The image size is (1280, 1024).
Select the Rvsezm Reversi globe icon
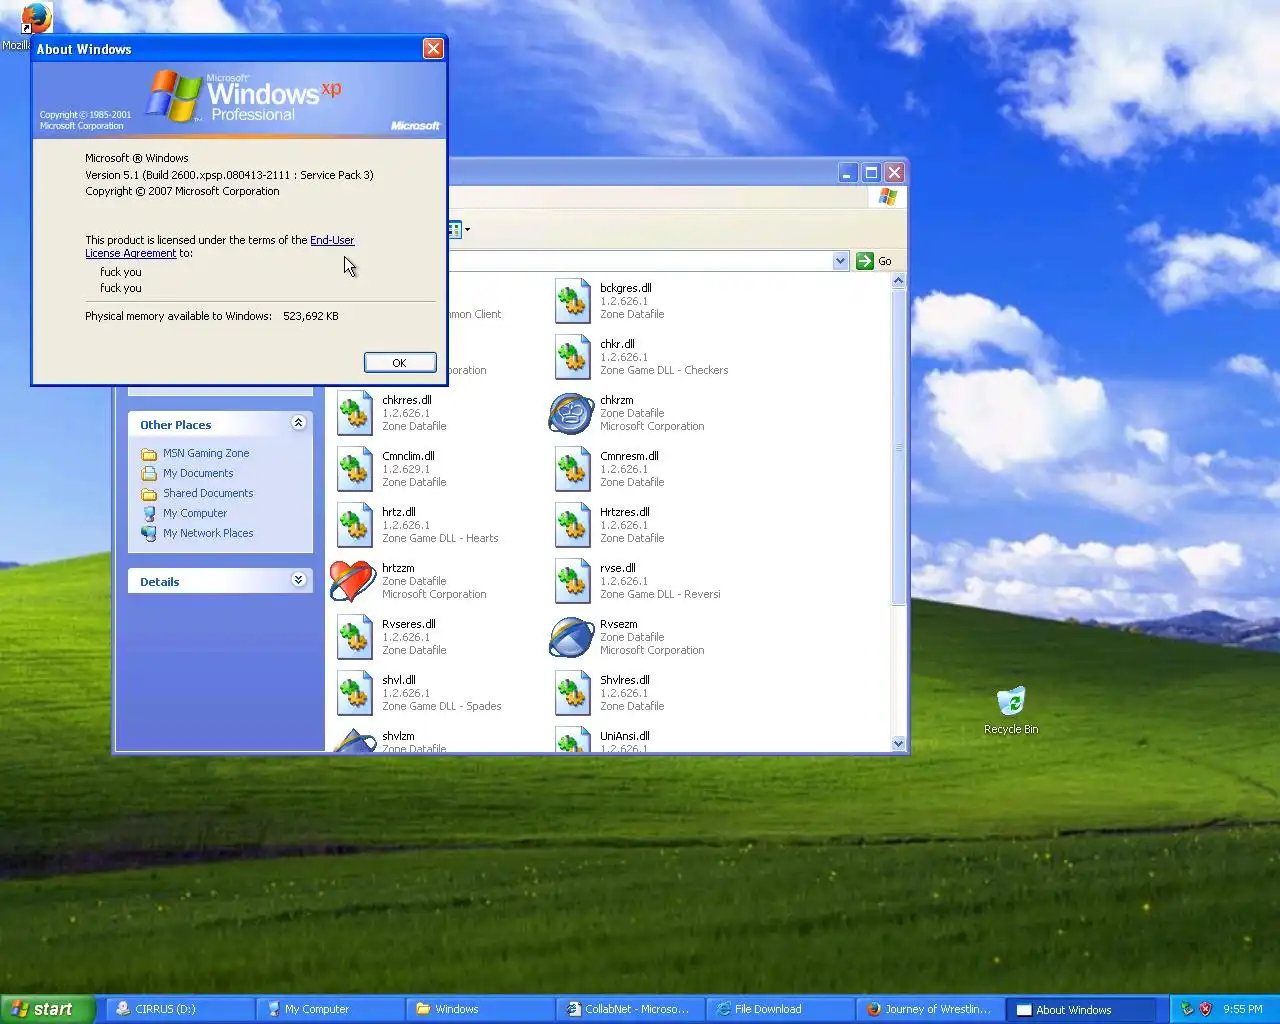click(x=572, y=637)
